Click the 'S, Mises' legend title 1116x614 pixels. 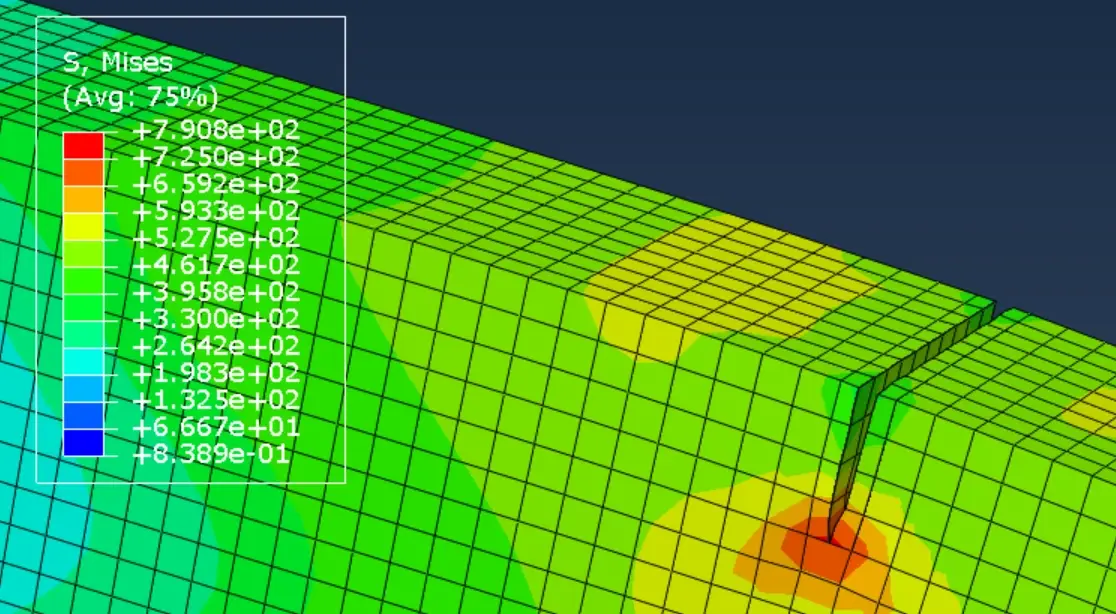point(118,63)
